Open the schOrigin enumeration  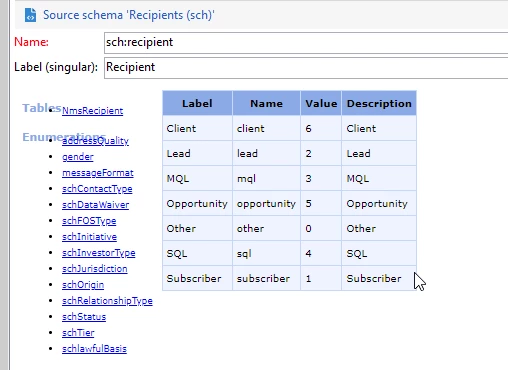[x=83, y=285]
